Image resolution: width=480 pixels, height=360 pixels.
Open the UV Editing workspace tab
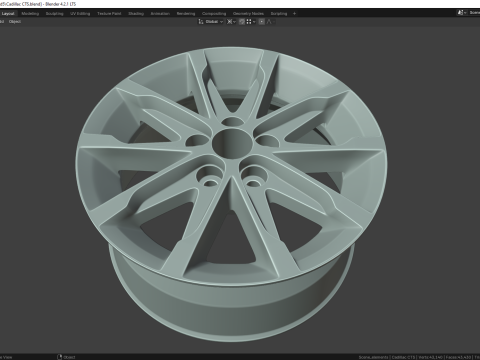point(80,14)
